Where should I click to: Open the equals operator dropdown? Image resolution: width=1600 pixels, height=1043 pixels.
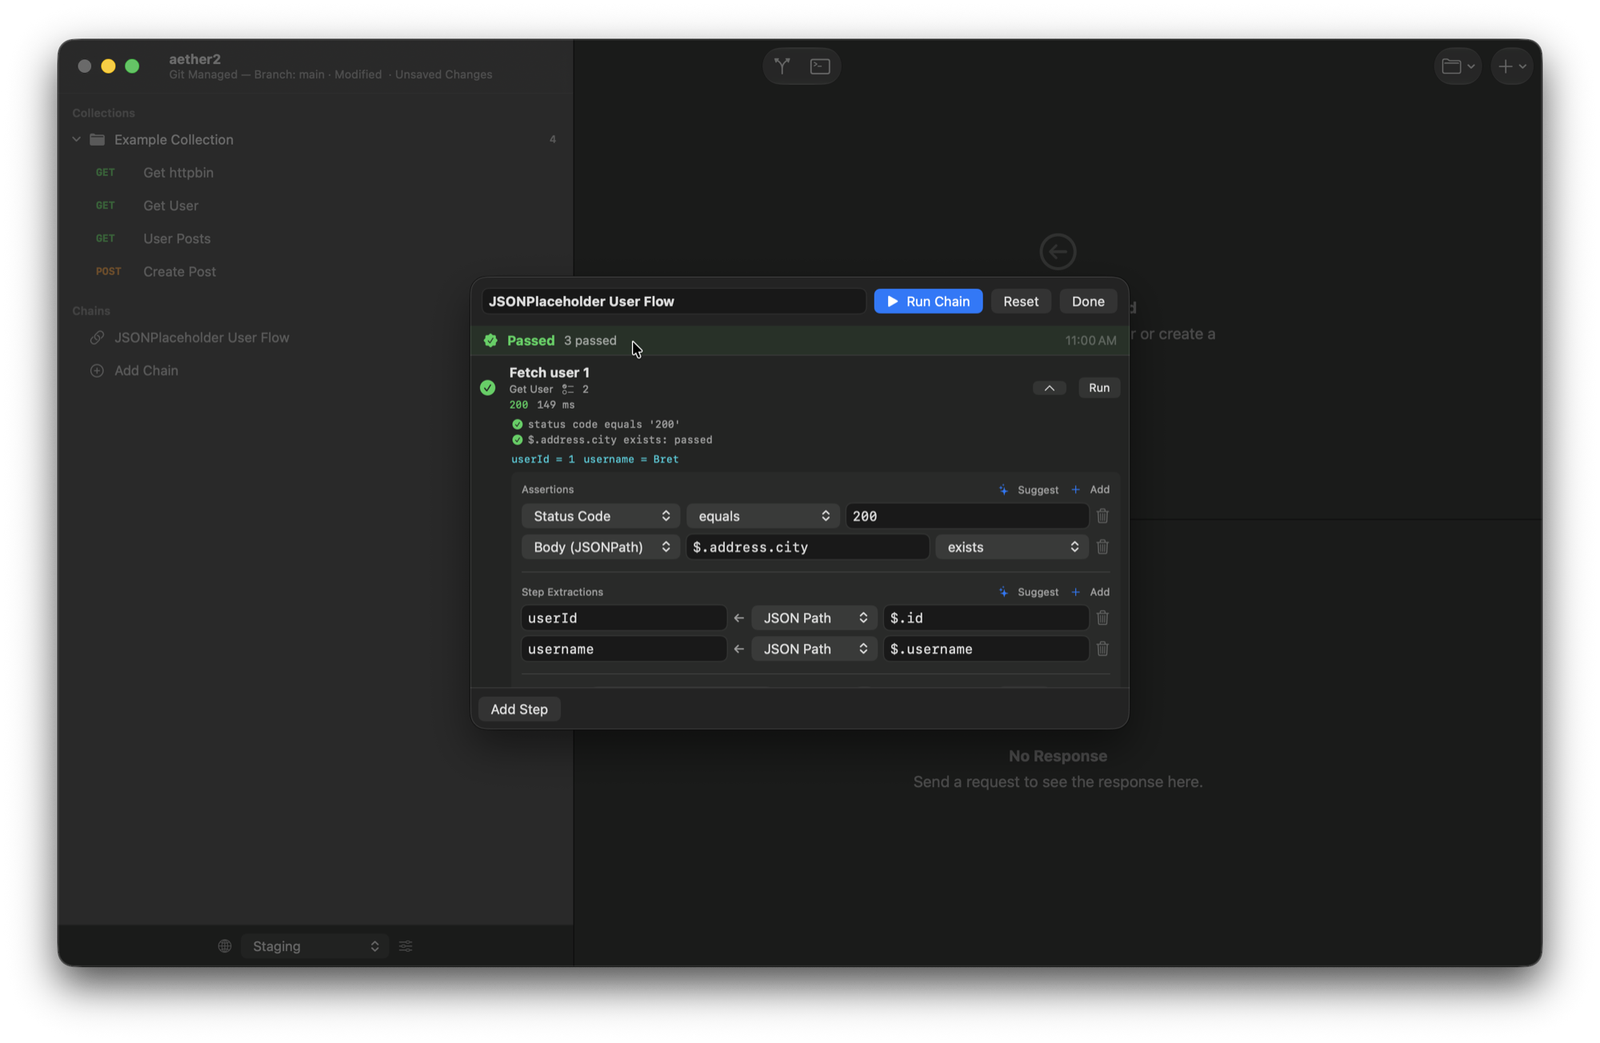coord(762,516)
